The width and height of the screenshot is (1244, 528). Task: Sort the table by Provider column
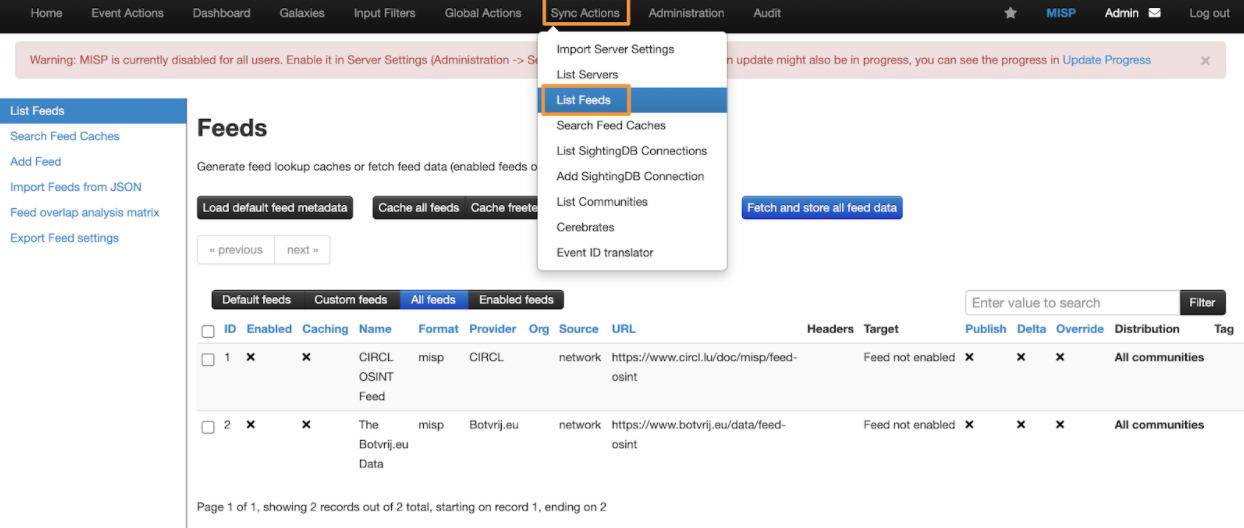(x=492, y=329)
